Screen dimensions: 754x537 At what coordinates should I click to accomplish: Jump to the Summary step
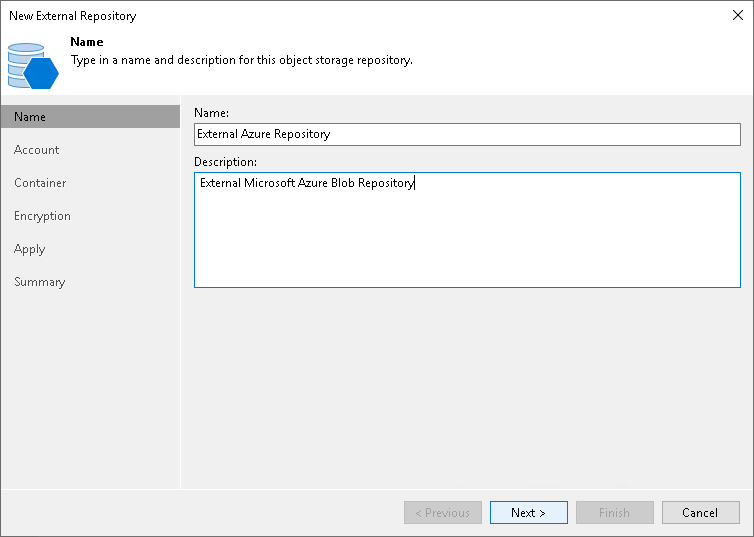[x=40, y=282]
